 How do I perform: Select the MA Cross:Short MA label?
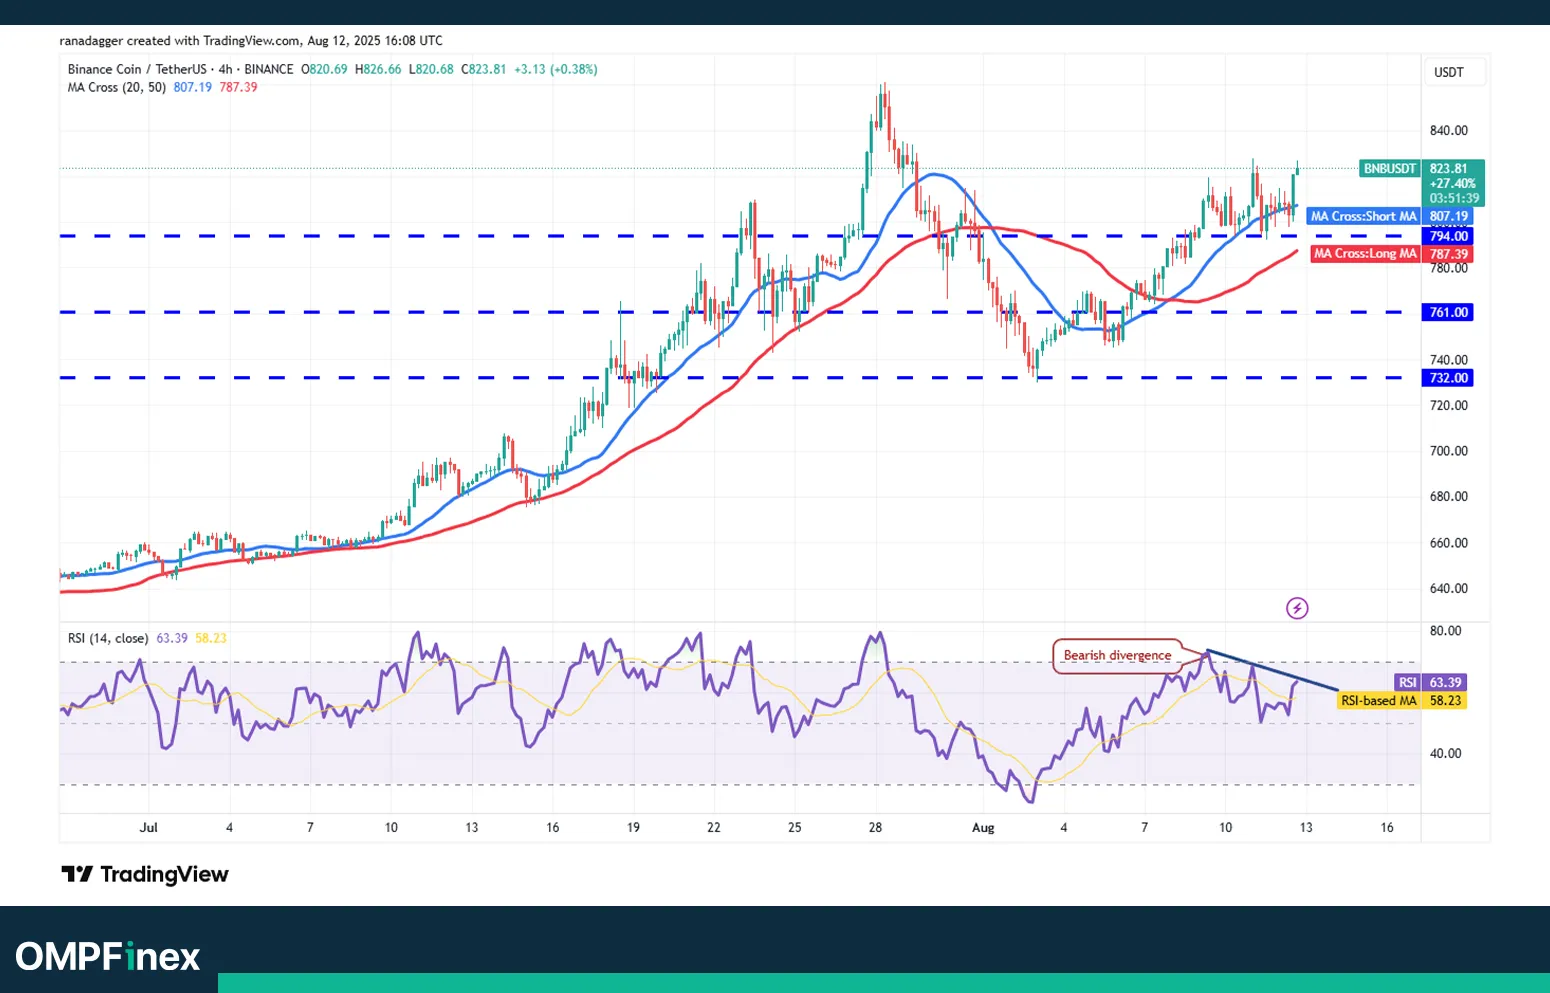tap(1363, 216)
